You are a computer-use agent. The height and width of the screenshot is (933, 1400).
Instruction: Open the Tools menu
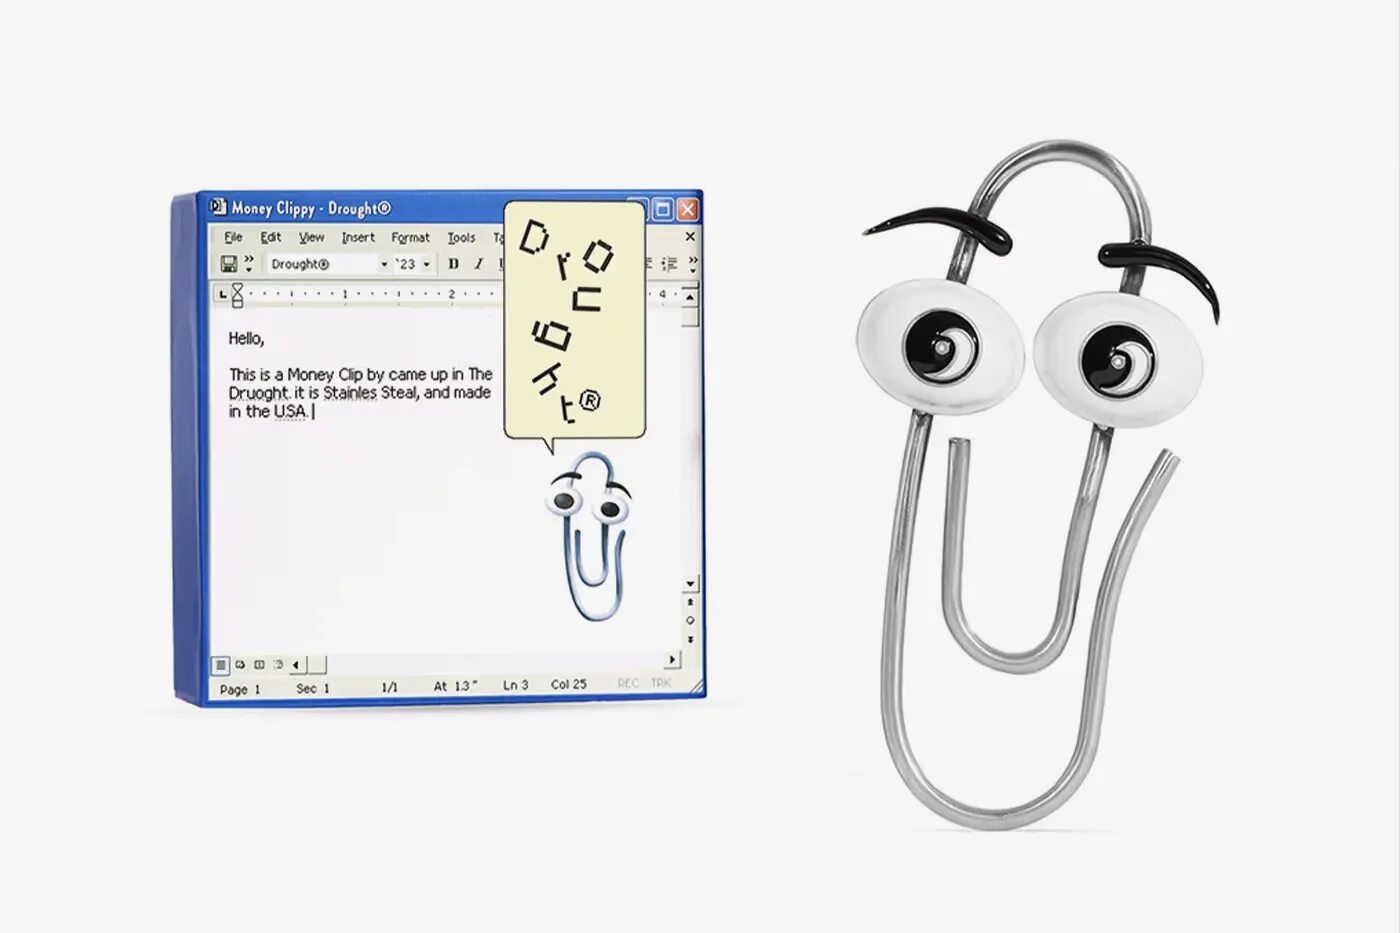(461, 237)
